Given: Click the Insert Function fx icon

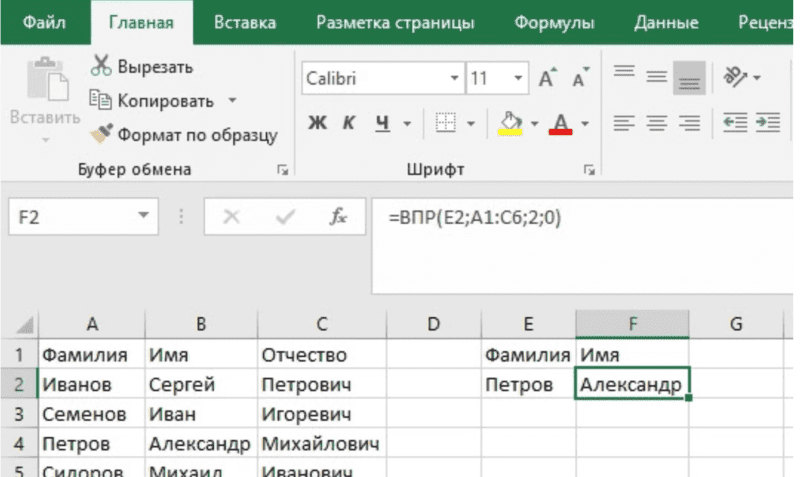Looking at the screenshot, I should click(x=338, y=216).
